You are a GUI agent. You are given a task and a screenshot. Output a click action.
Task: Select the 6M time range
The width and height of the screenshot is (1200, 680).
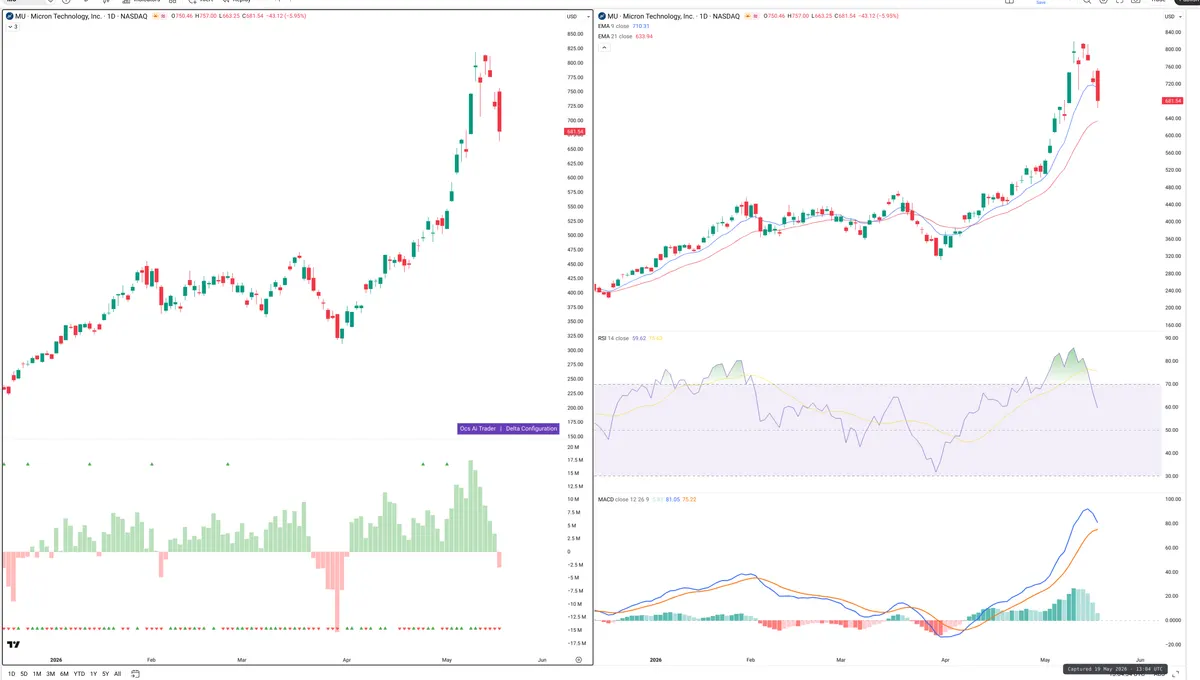64,674
